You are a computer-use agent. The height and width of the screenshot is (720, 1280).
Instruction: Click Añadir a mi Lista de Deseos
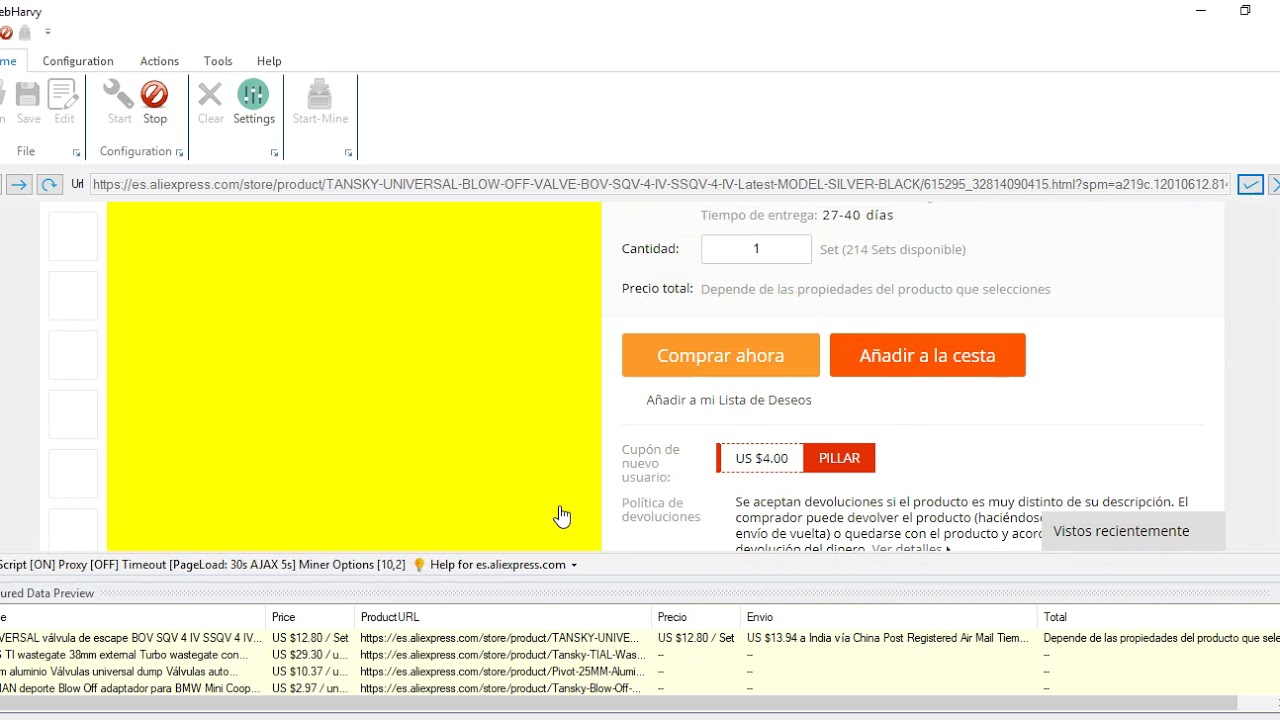(x=729, y=400)
